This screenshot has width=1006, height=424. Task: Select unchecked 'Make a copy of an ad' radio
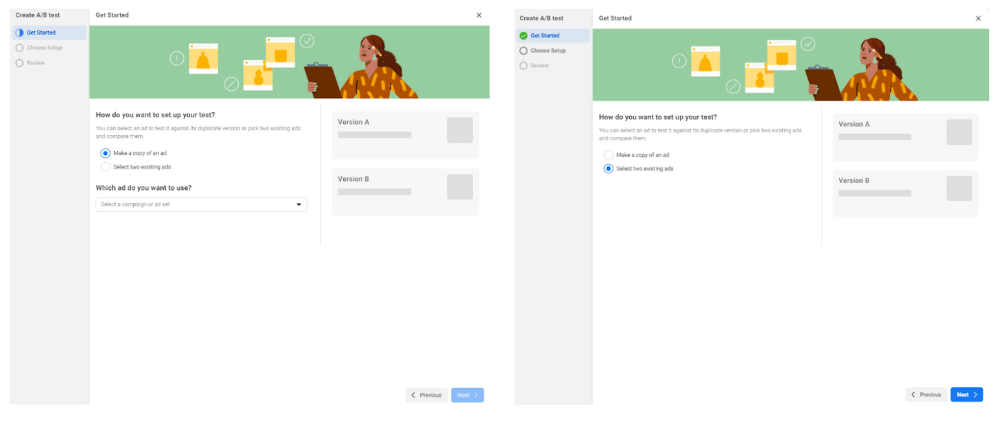point(608,155)
